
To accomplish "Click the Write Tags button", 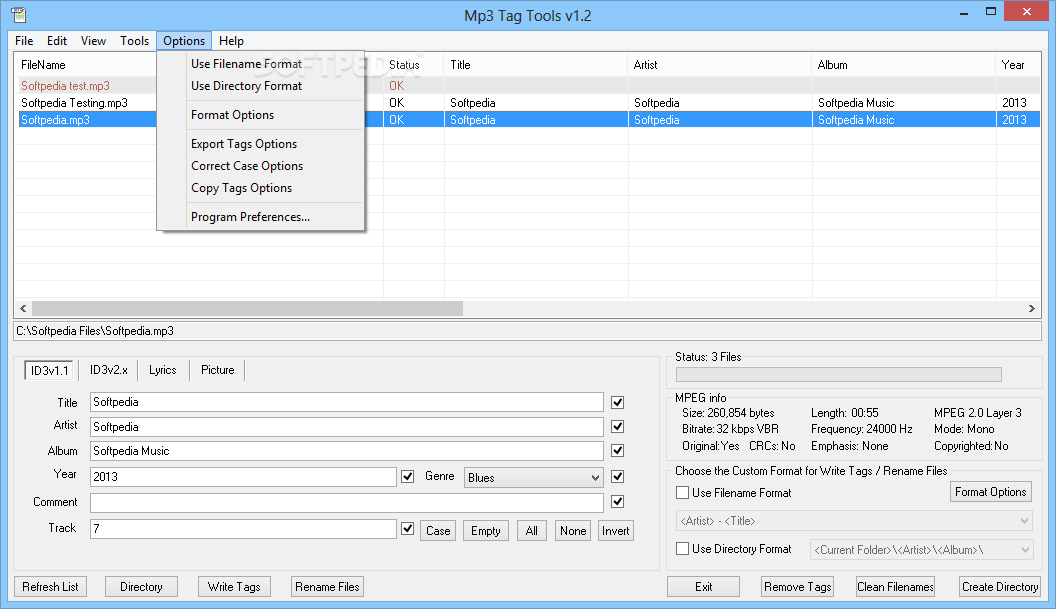I will [x=234, y=587].
